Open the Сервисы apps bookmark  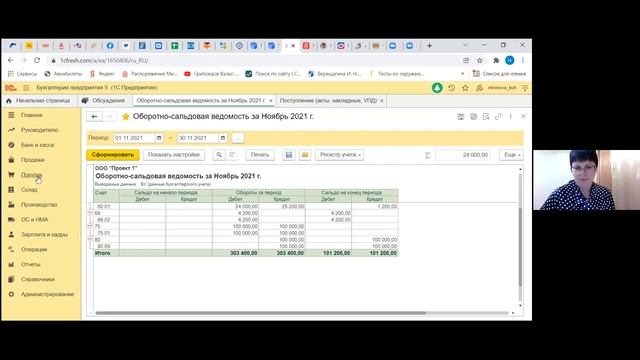[22, 74]
